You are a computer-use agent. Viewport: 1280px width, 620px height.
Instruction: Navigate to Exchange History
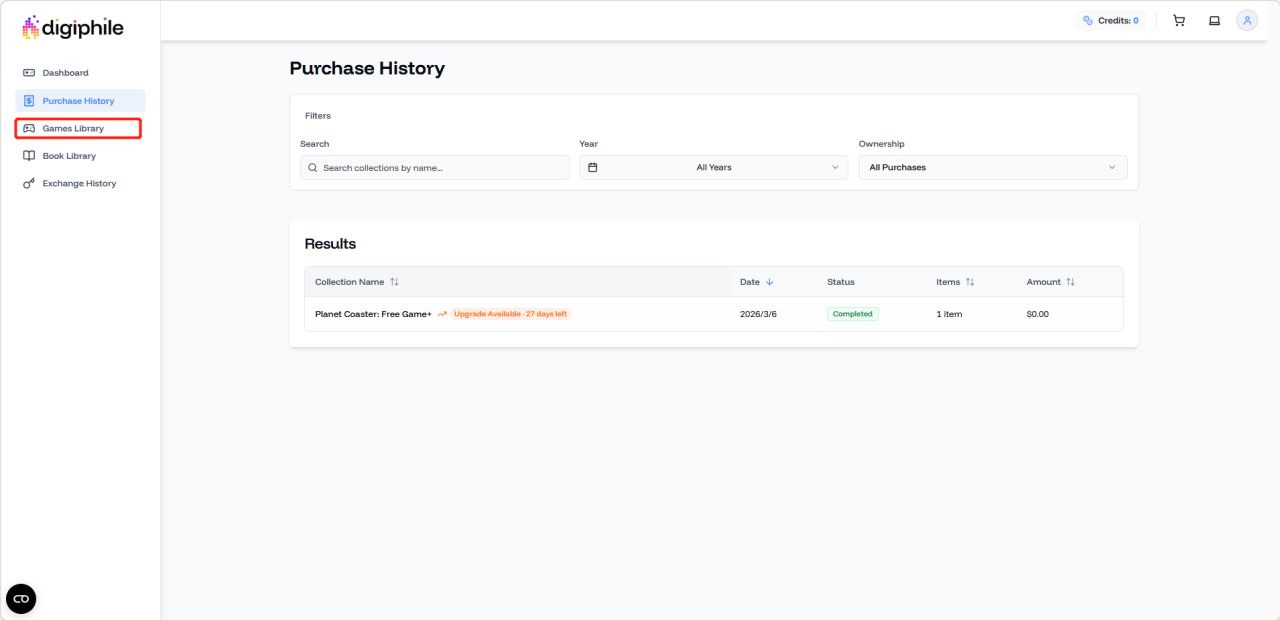(x=79, y=184)
